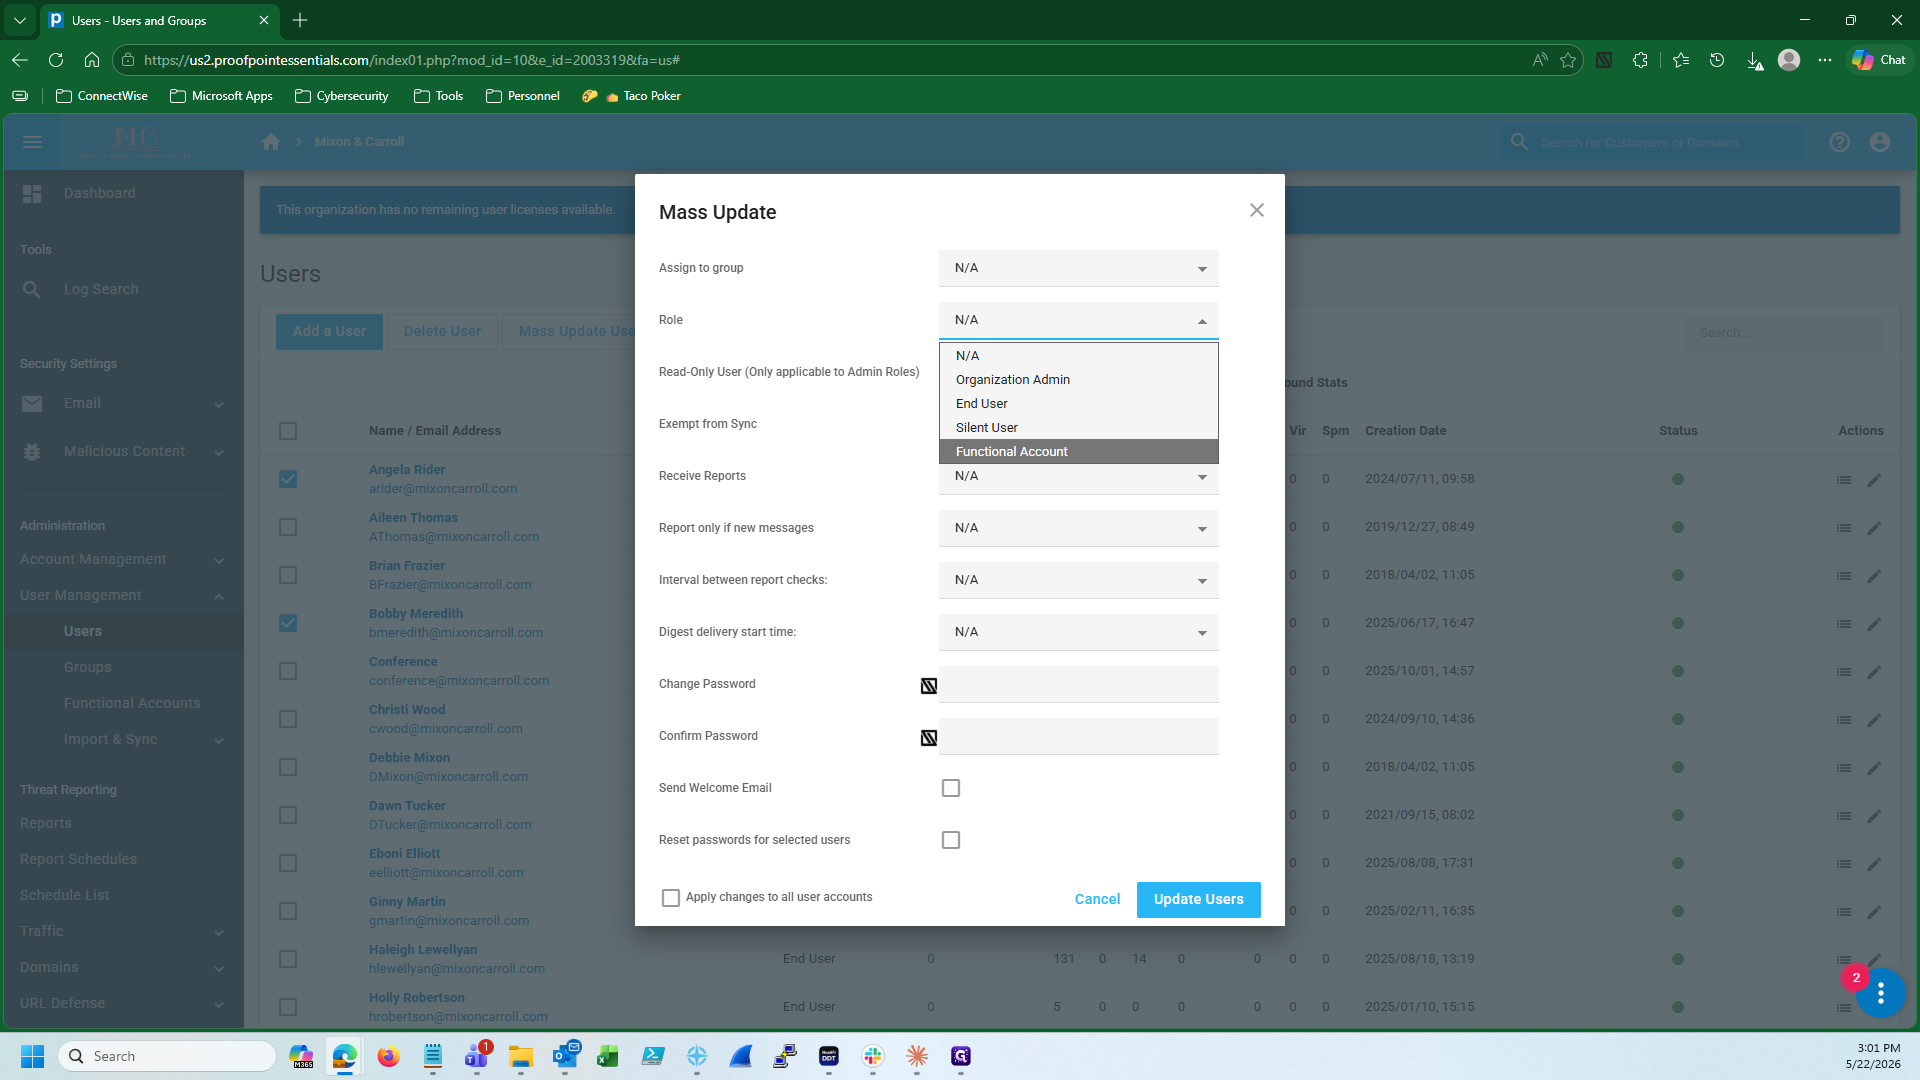Choose End User role option

[1078, 404]
